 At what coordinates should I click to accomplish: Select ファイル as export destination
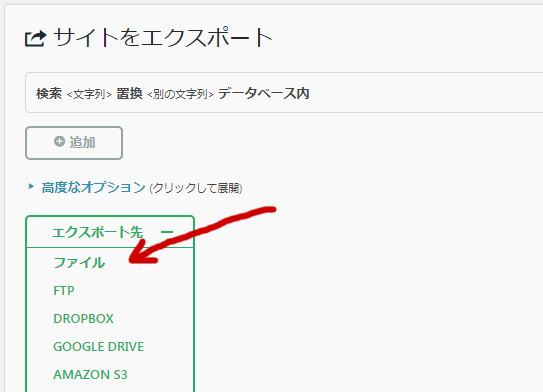click(x=79, y=262)
